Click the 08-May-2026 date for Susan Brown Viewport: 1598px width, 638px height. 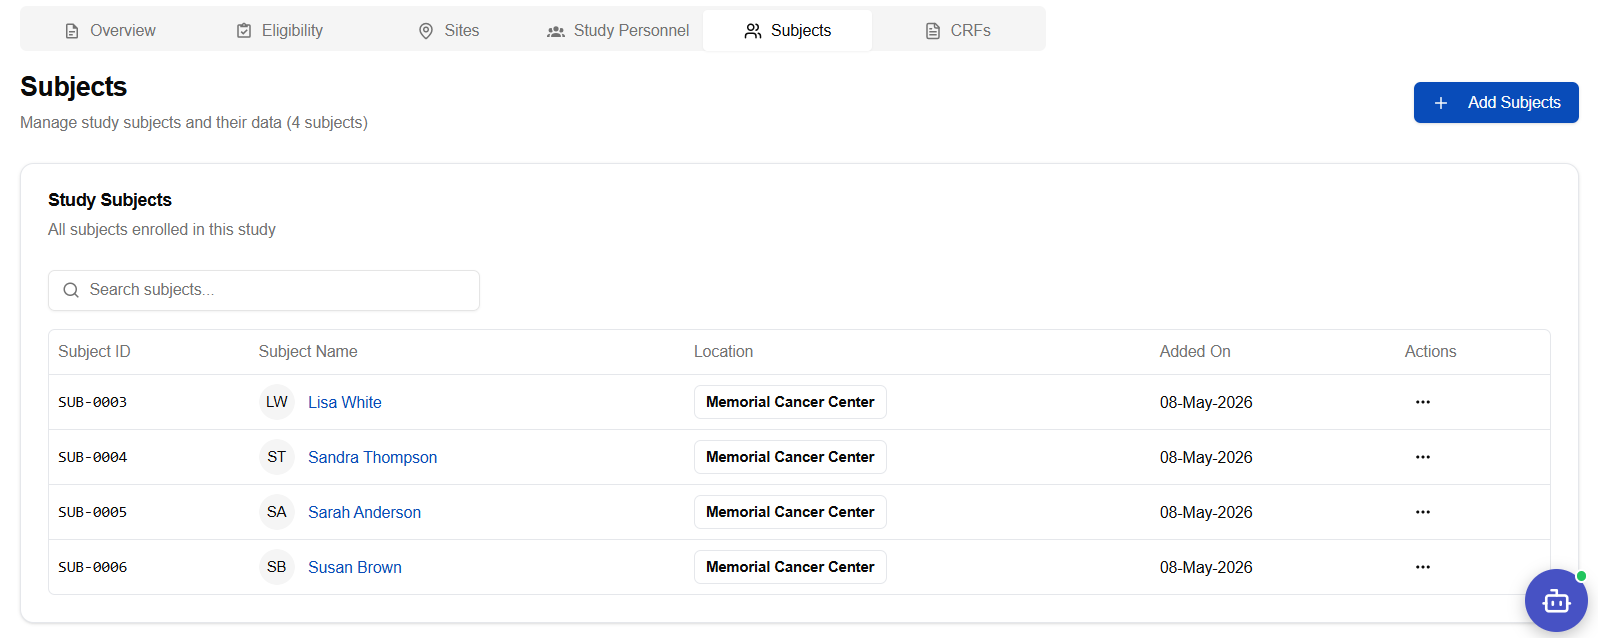(1206, 567)
